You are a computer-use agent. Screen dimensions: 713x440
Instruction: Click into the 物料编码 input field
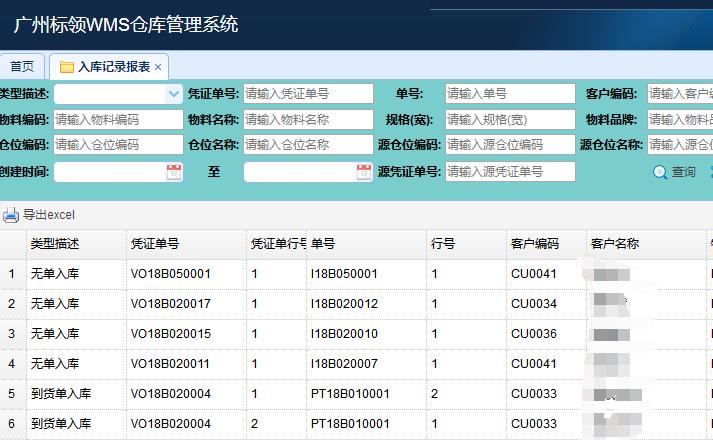point(118,120)
